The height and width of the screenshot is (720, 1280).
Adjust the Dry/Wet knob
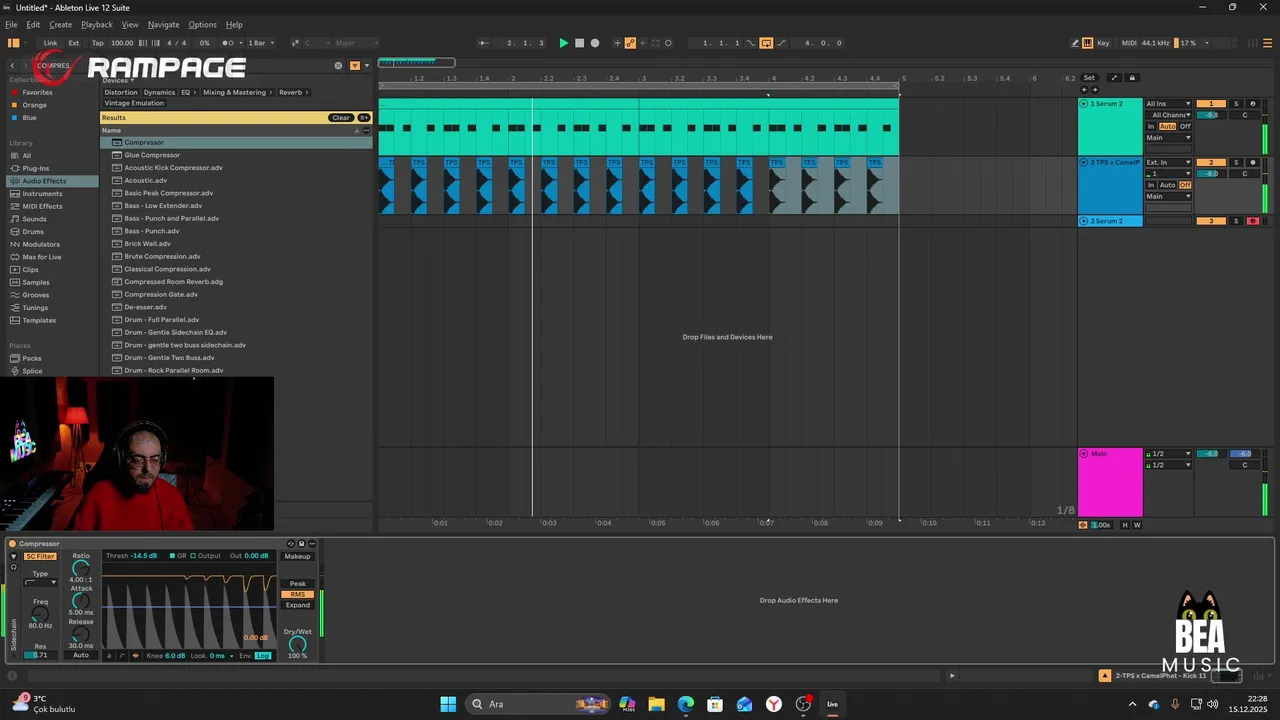297,644
